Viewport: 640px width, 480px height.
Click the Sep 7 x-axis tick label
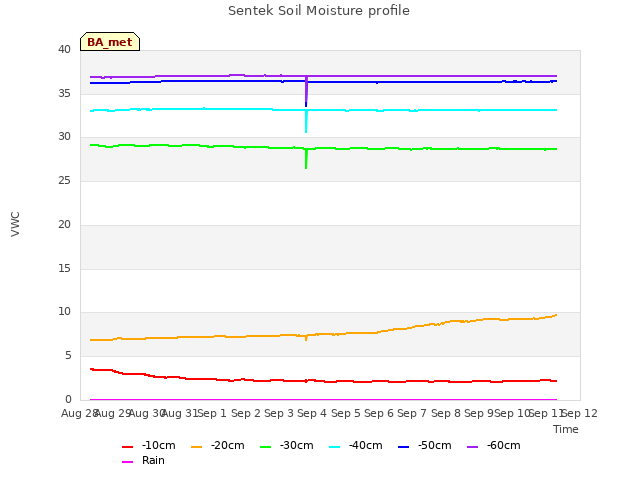412,413
